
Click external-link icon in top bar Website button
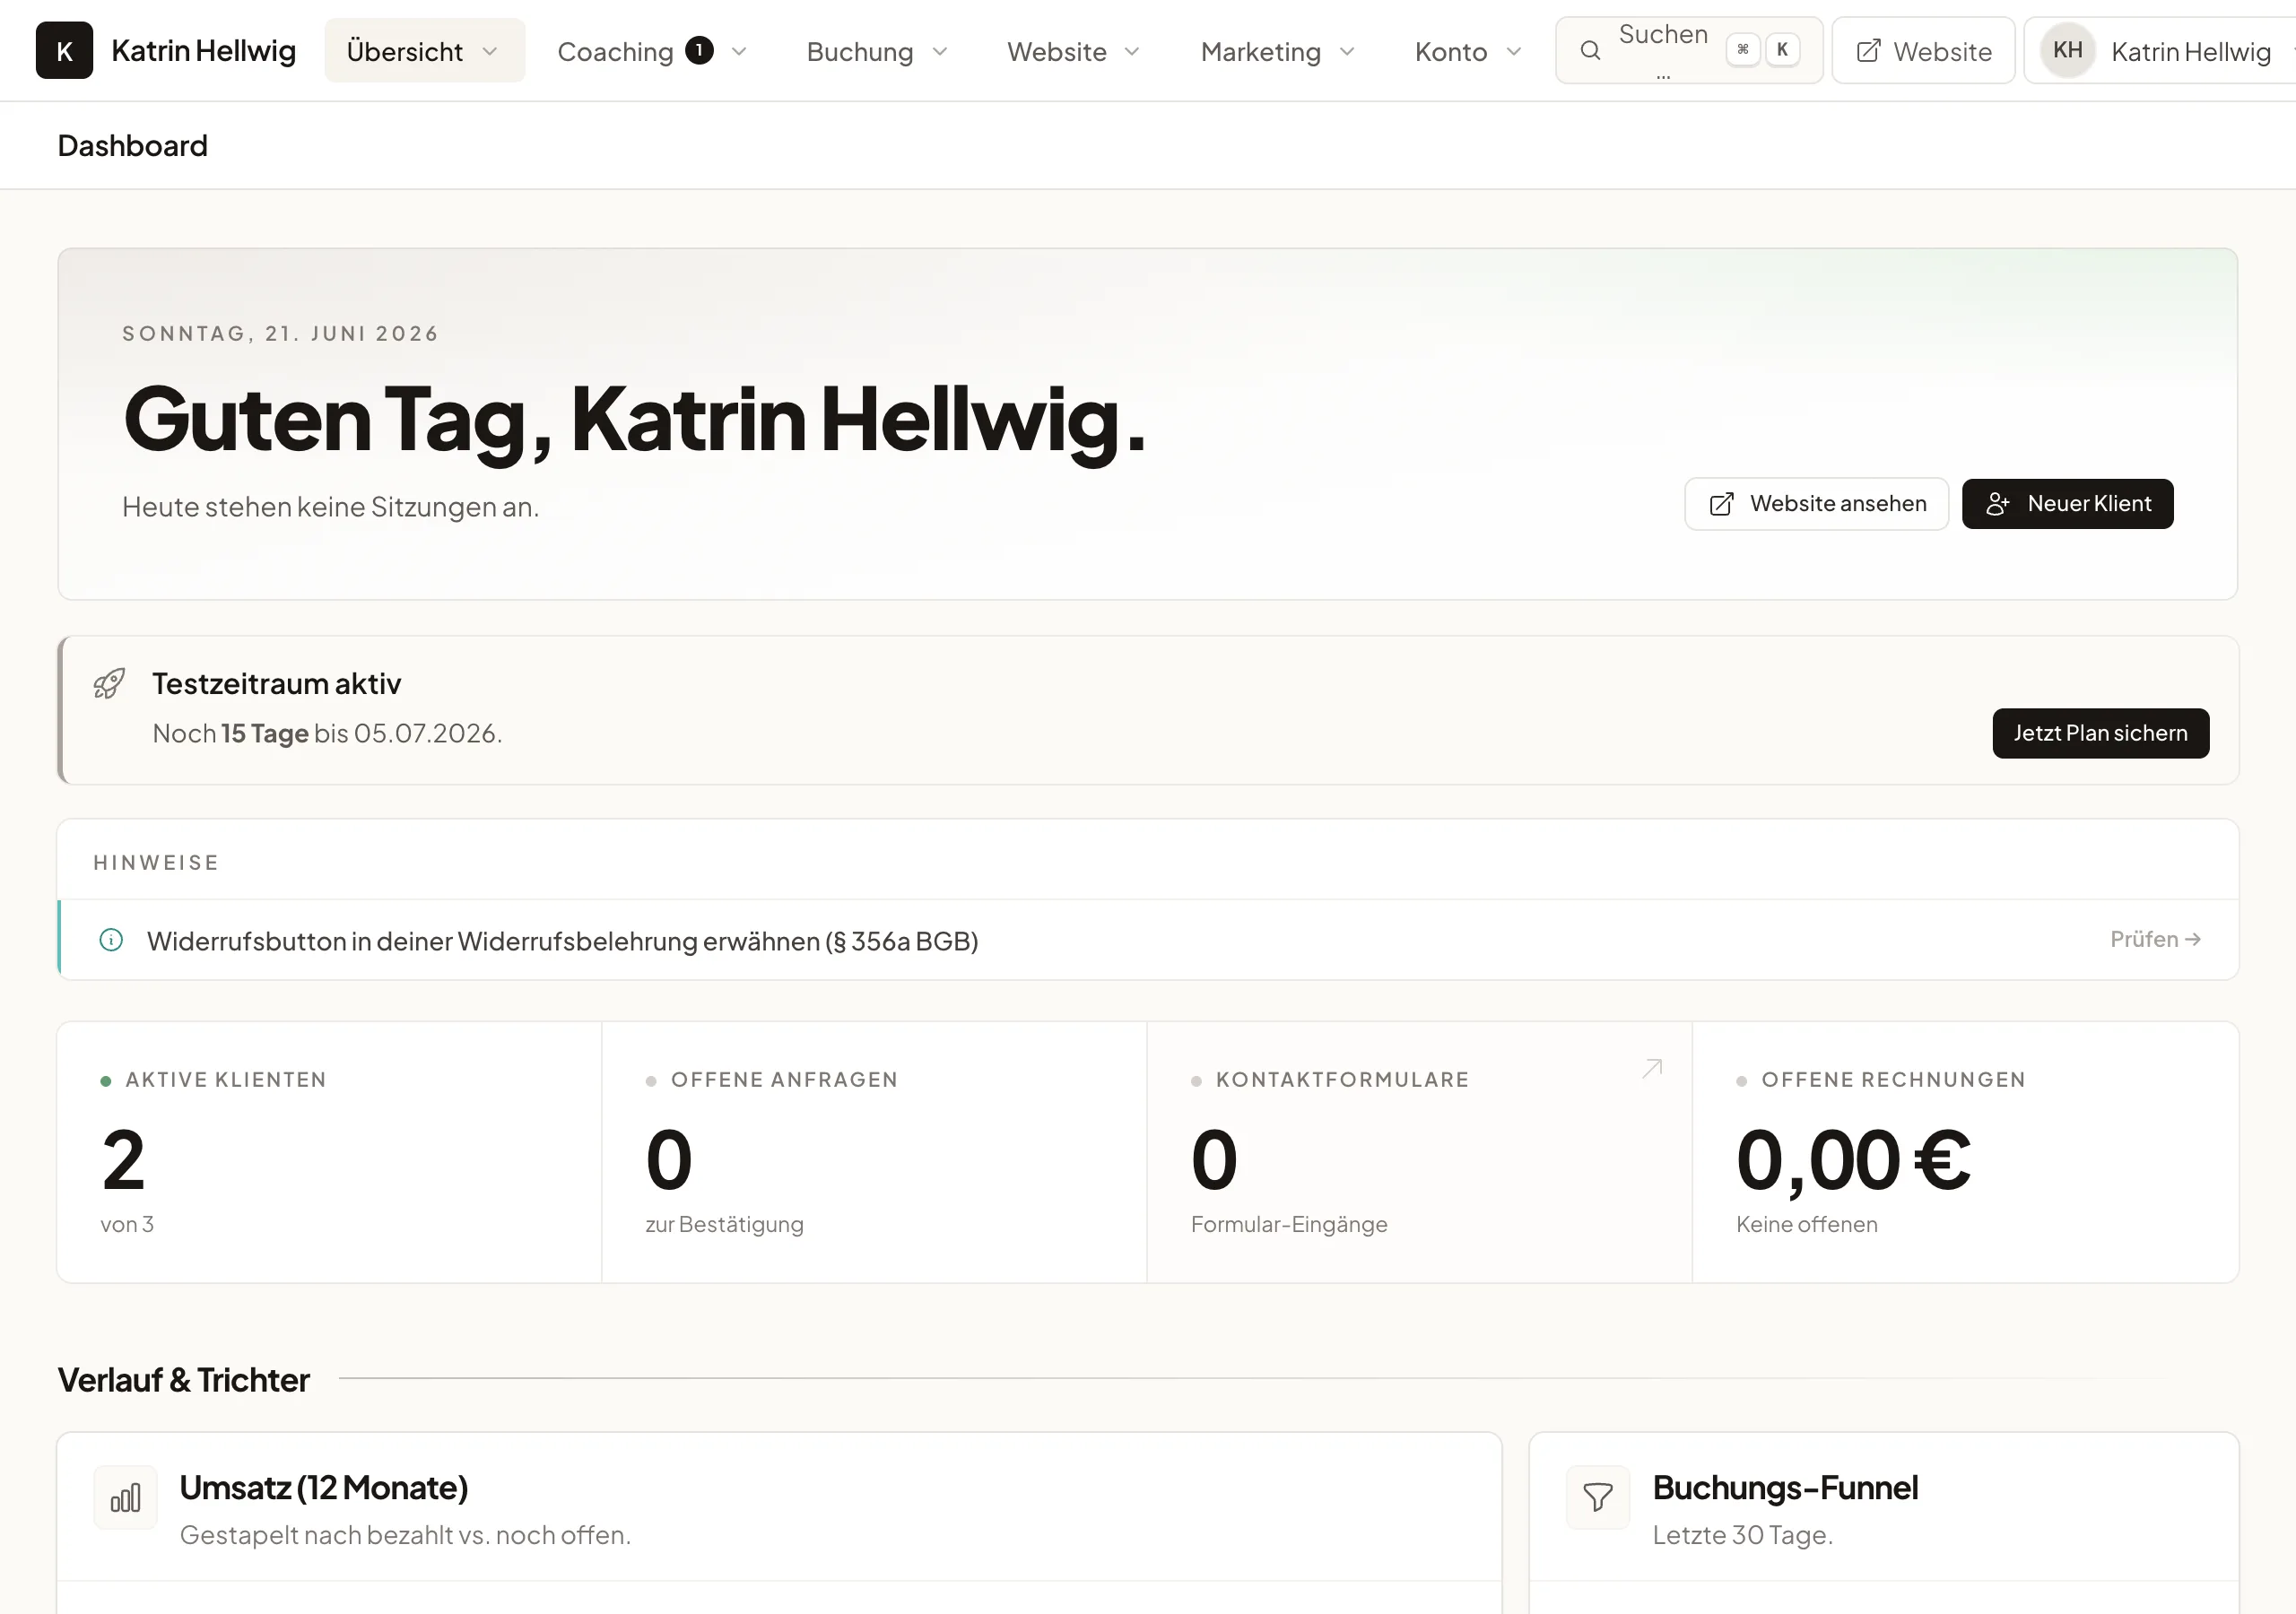[1868, 51]
